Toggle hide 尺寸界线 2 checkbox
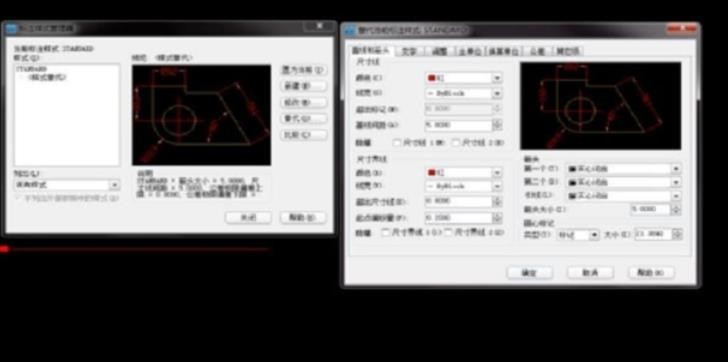Viewport: 728px width, 362px height. click(448, 232)
